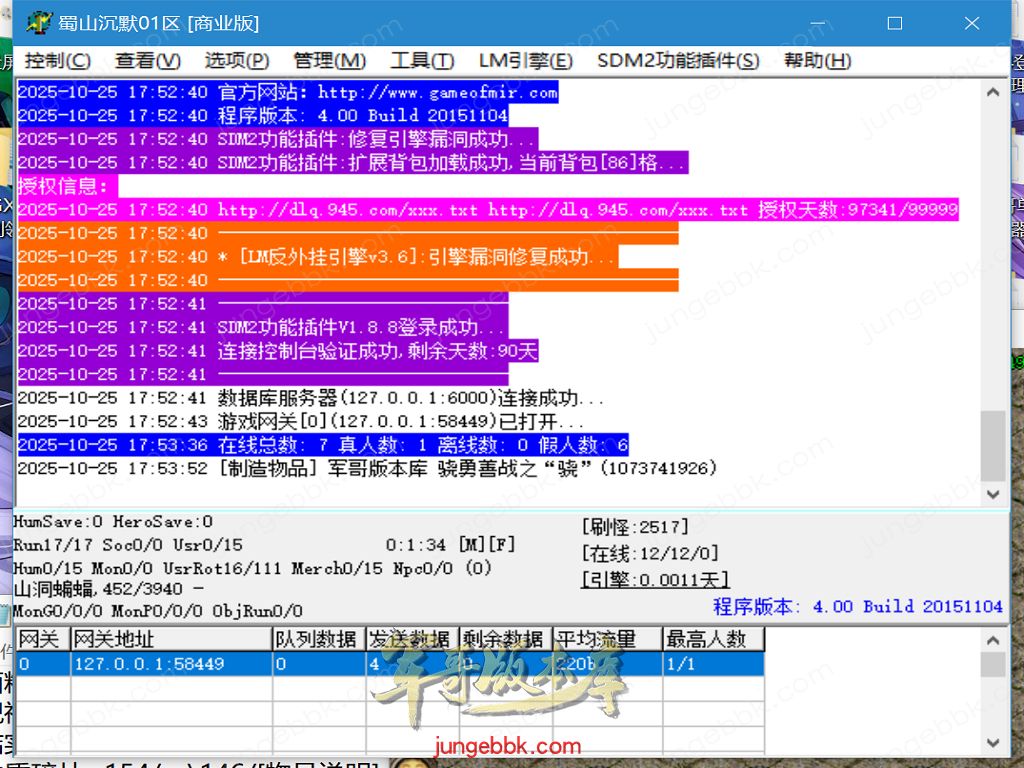Click the log panel's scroll down arrow

pos(993,494)
